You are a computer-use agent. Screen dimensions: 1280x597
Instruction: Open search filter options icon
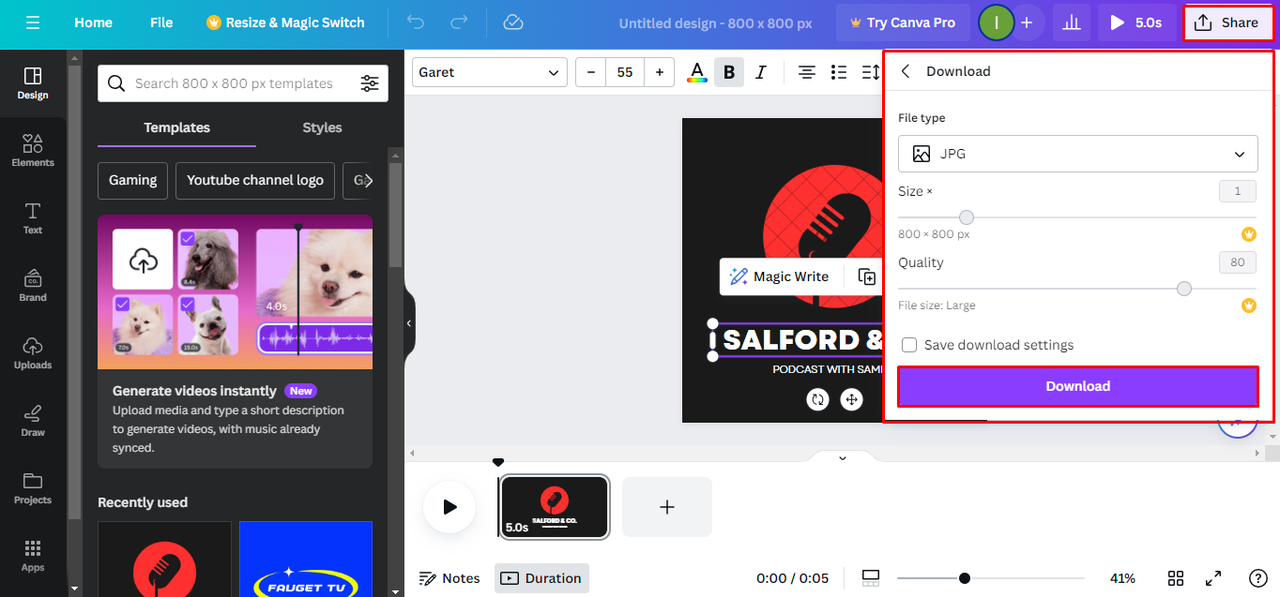tap(370, 84)
